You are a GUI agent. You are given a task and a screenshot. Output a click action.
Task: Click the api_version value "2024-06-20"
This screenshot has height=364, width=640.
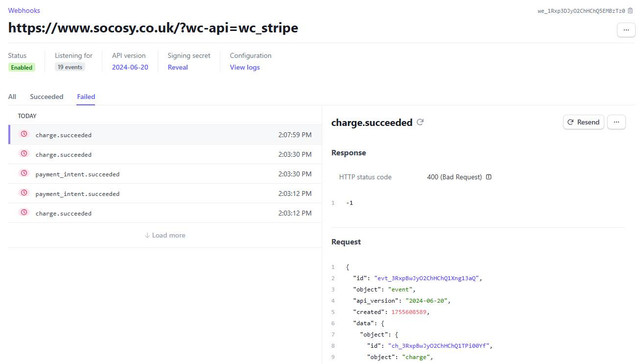427,301
